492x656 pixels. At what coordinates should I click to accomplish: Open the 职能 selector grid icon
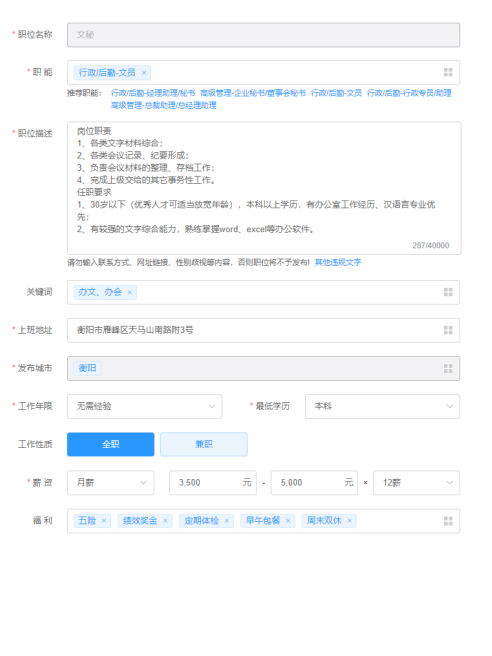[448, 72]
